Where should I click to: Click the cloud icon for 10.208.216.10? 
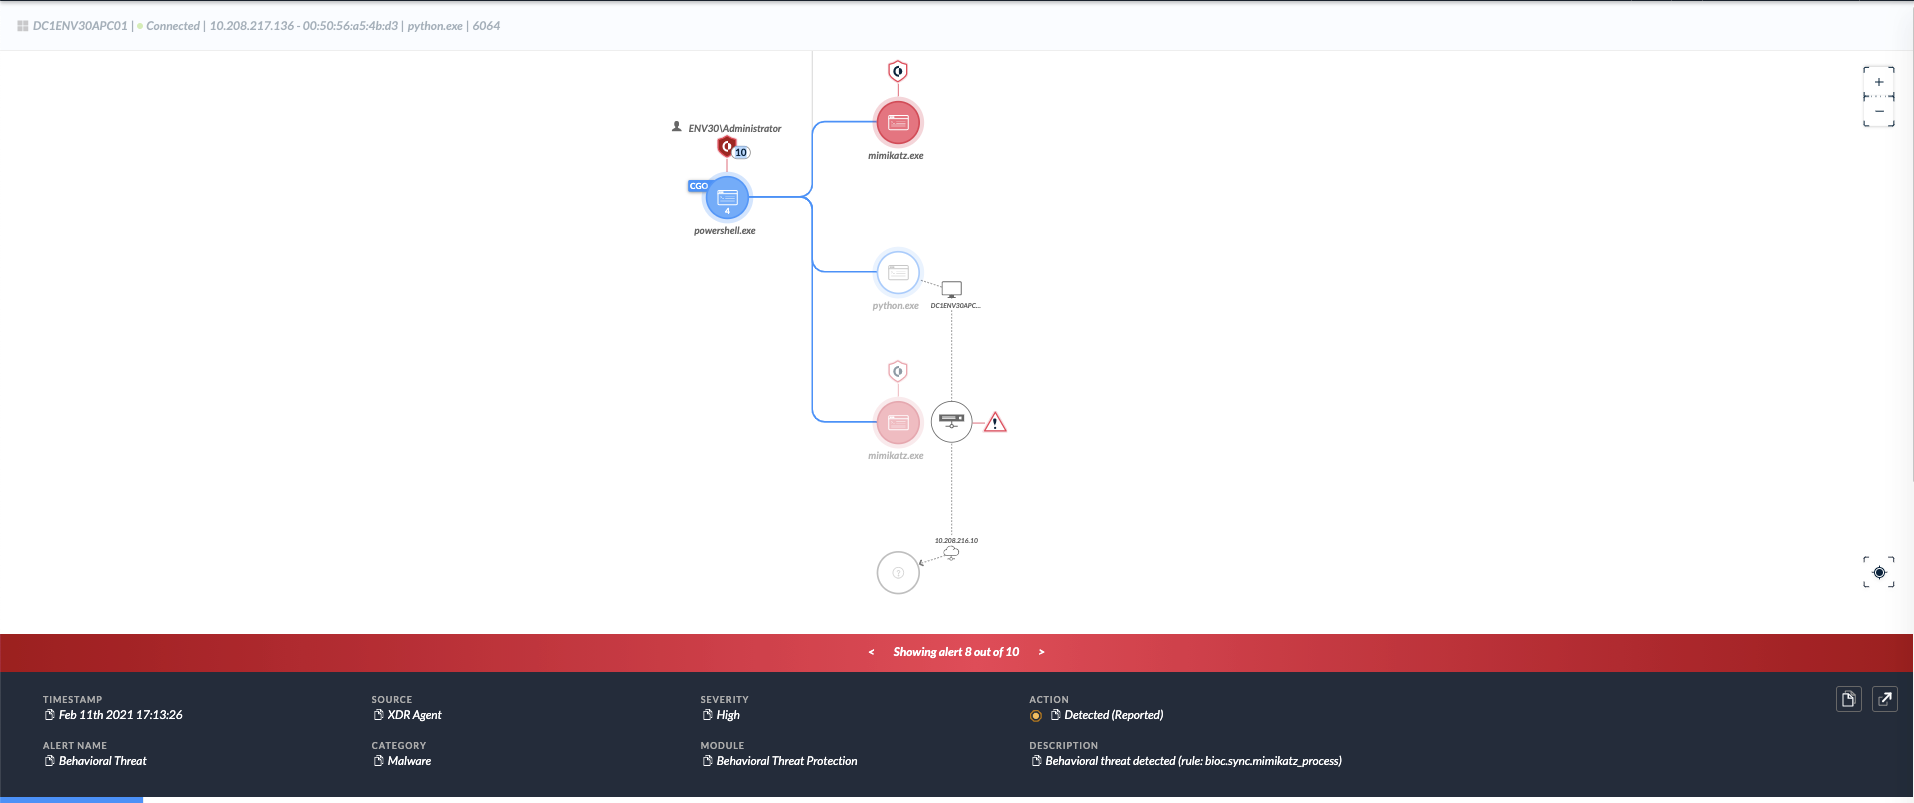[951, 553]
